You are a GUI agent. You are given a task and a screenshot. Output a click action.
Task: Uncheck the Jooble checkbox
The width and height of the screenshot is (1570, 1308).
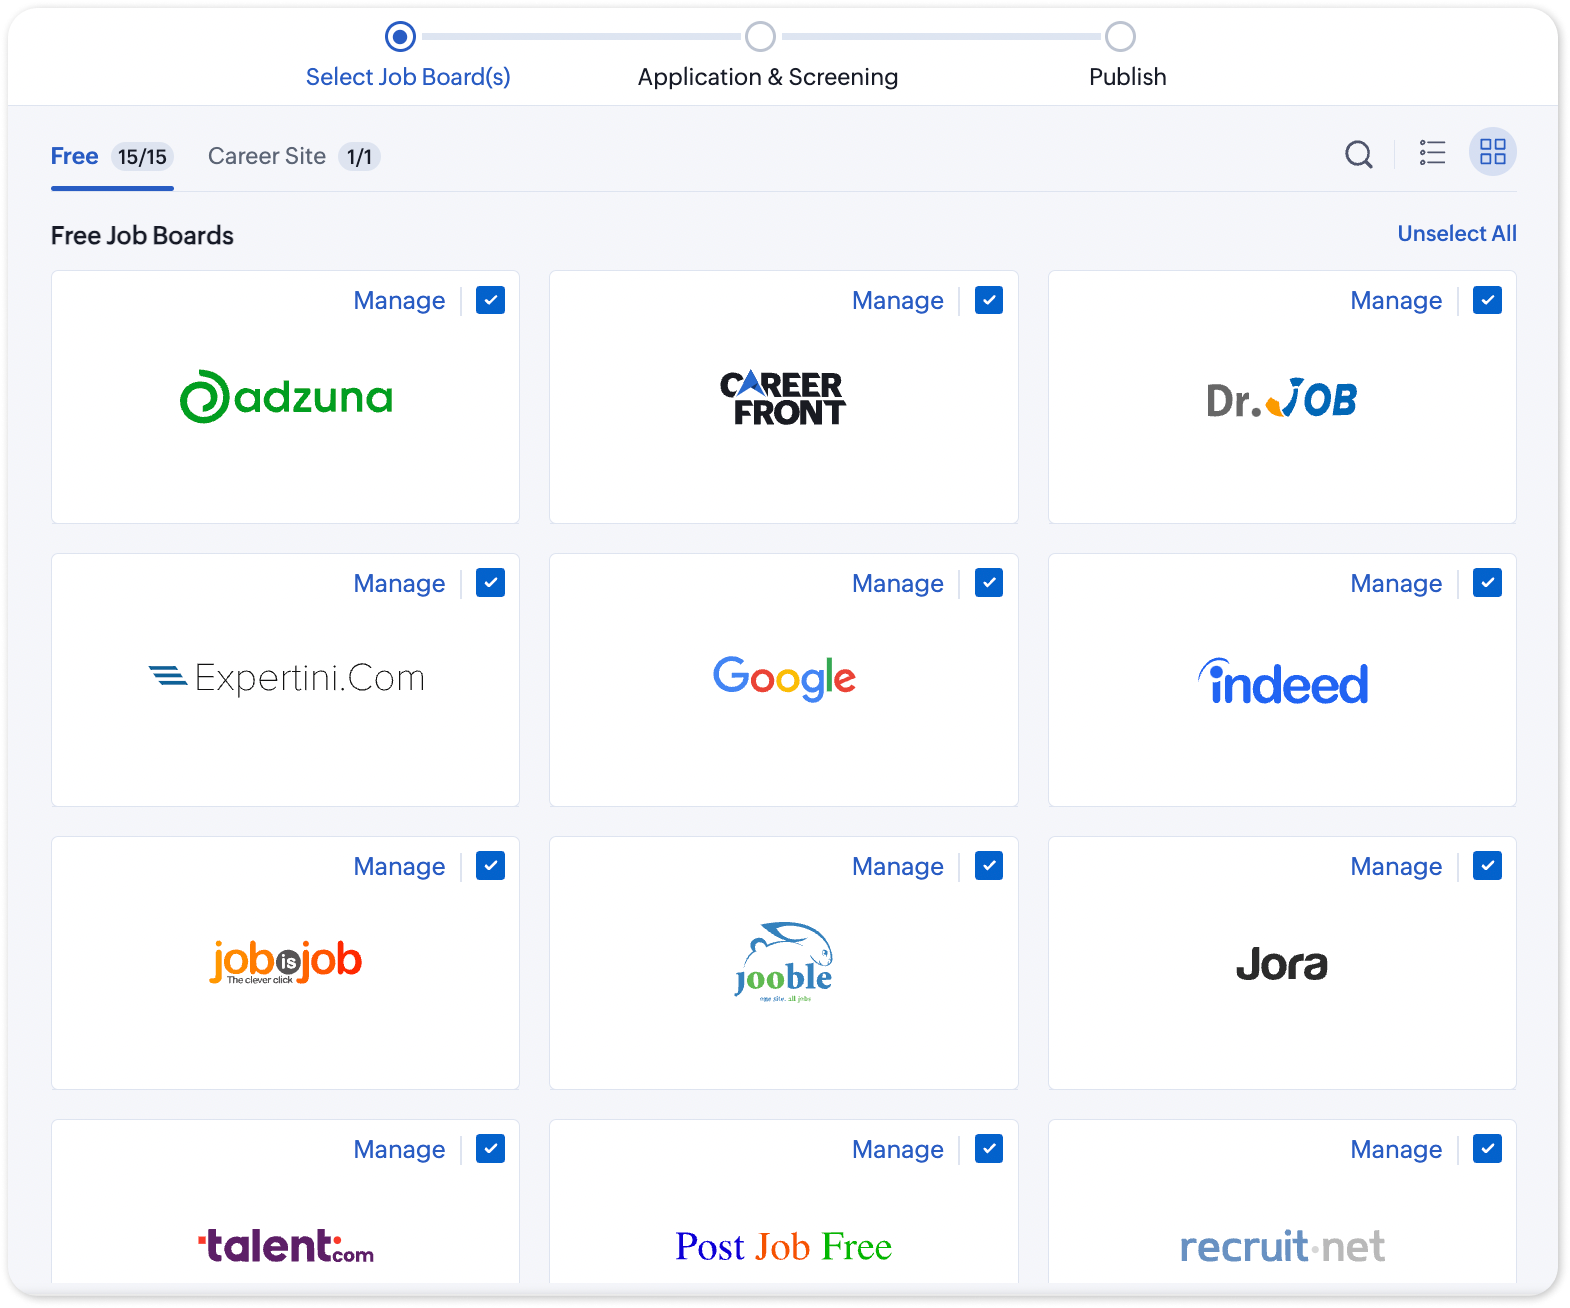click(989, 866)
